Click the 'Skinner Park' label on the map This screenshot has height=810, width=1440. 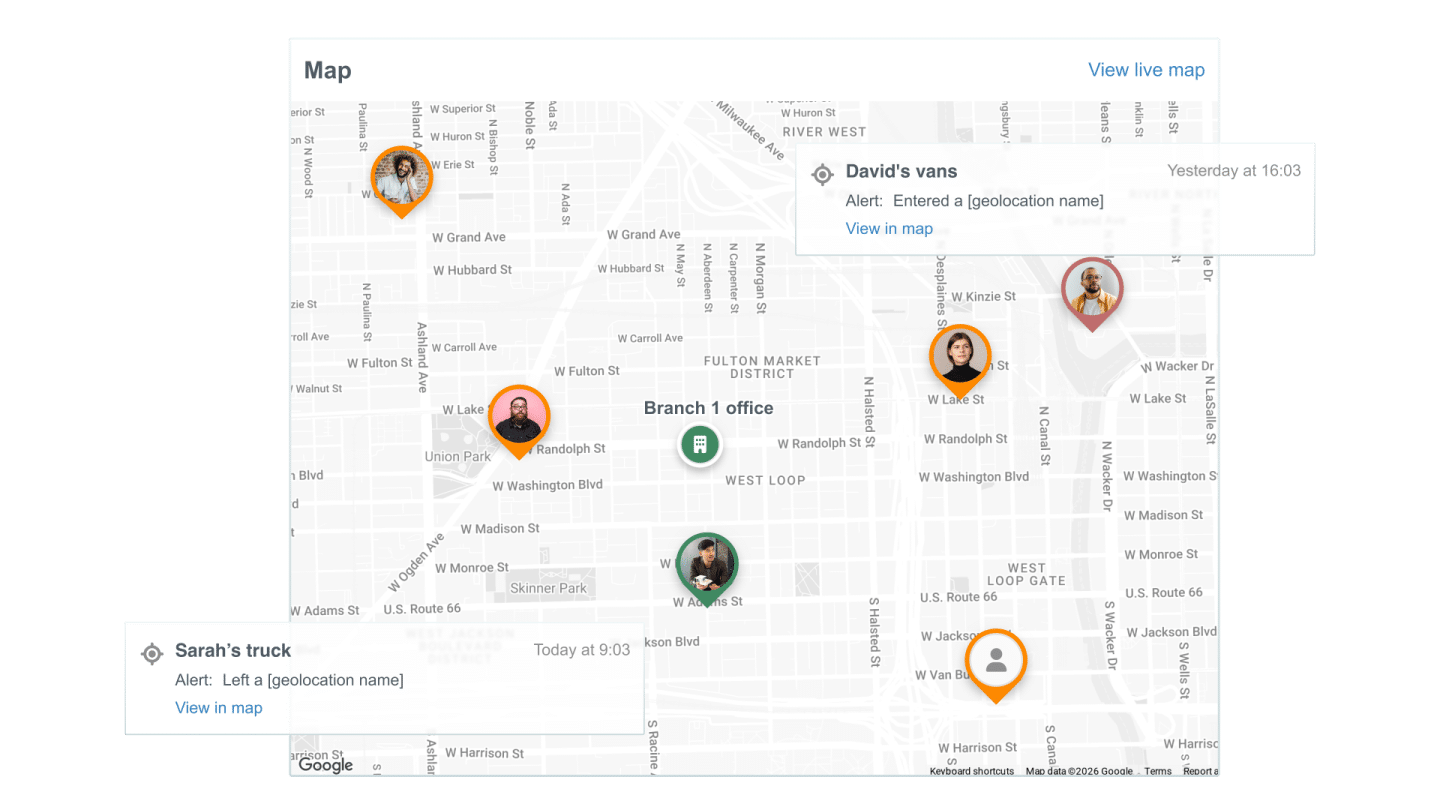tap(549, 588)
